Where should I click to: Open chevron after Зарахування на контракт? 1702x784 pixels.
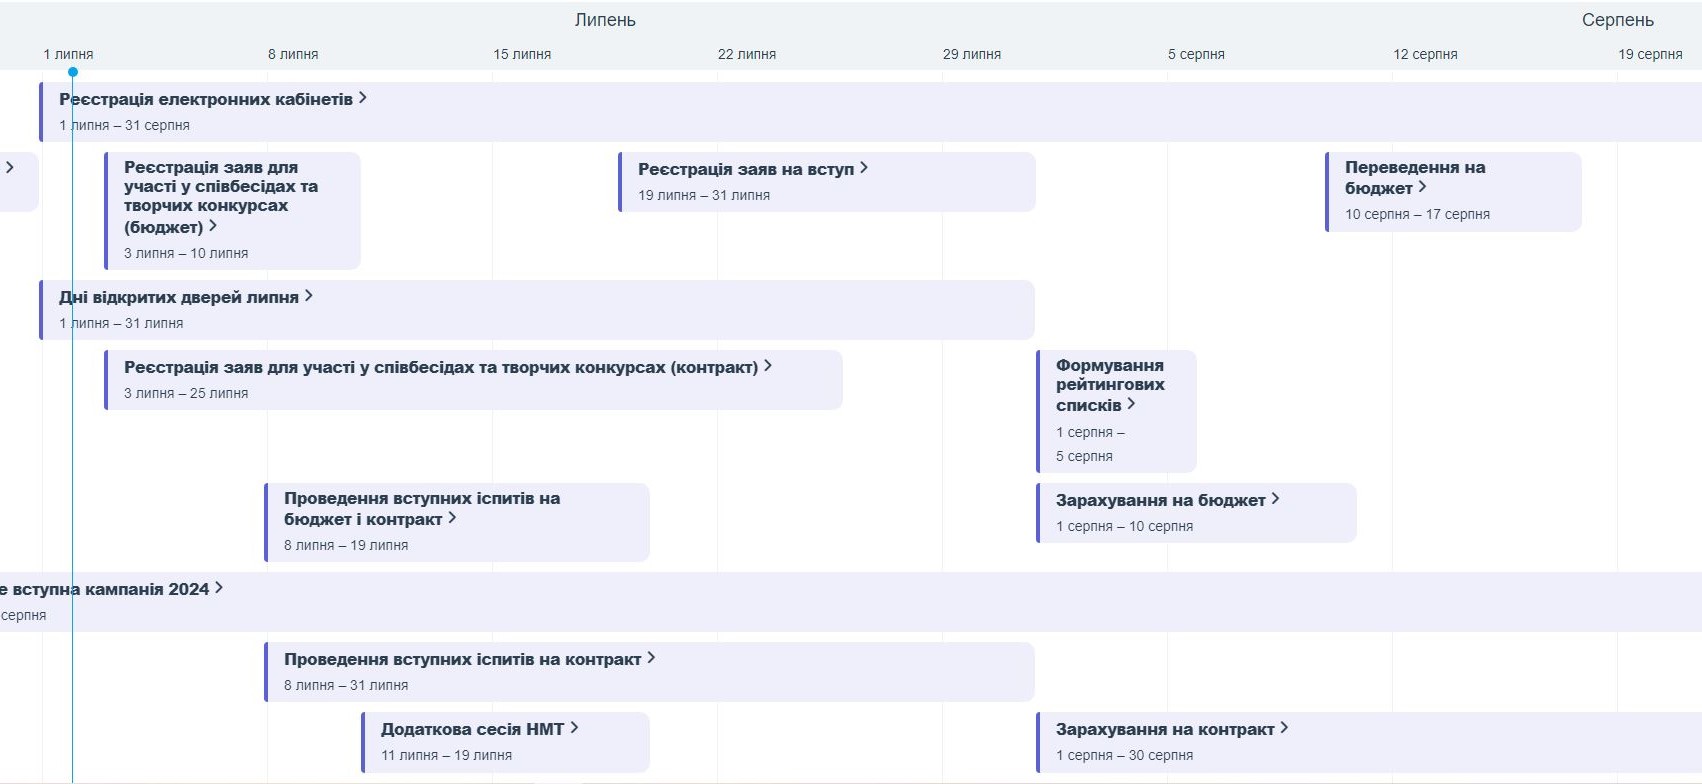tap(1284, 728)
